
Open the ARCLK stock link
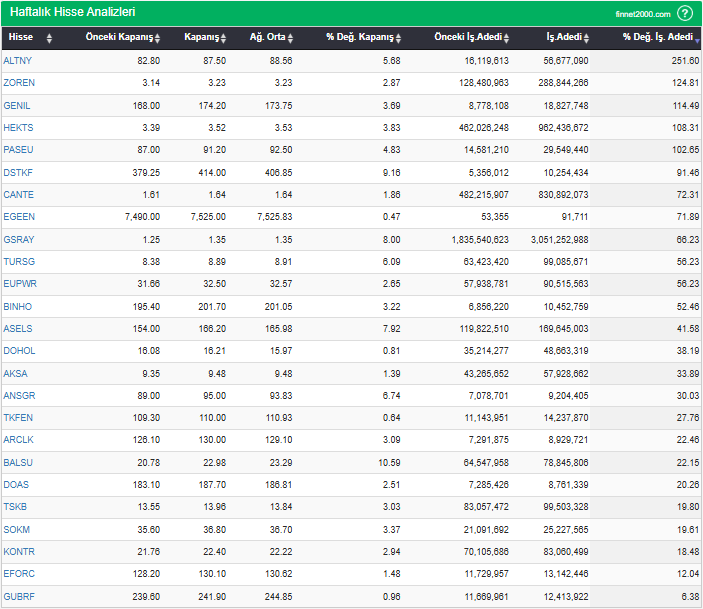pyautogui.click(x=19, y=441)
